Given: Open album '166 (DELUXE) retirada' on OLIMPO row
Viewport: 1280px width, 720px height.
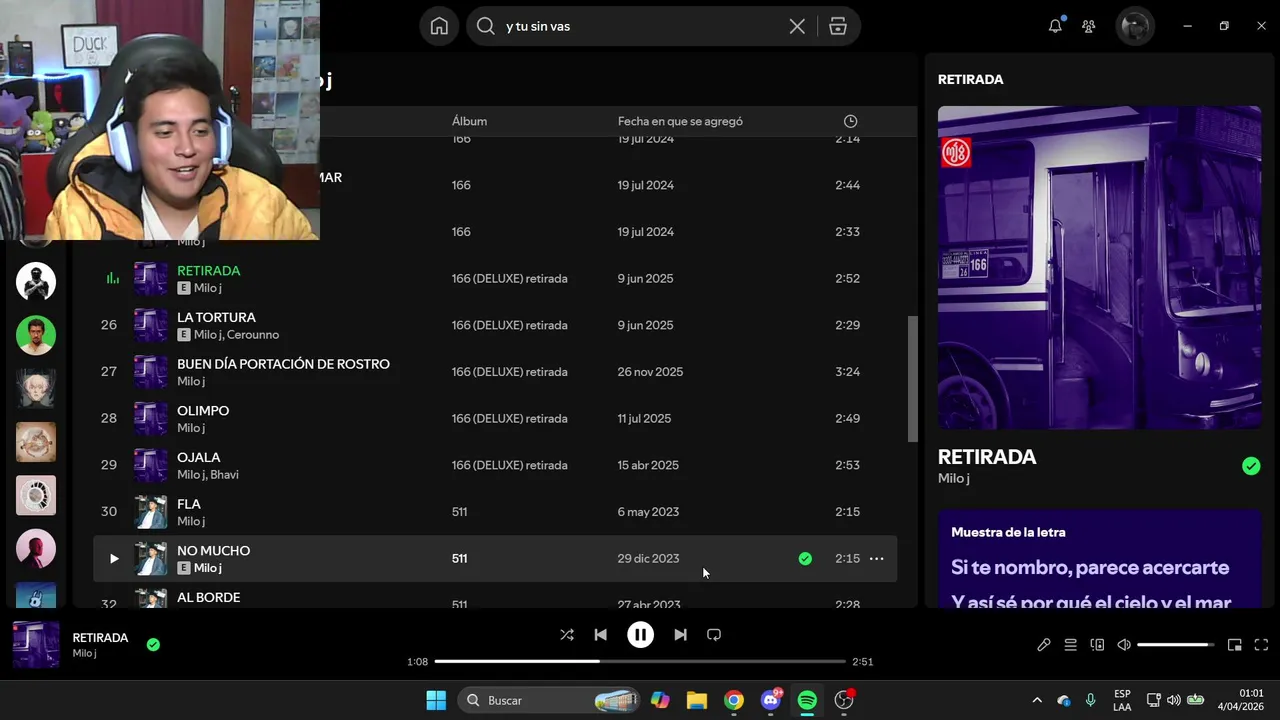Looking at the screenshot, I should (x=509, y=418).
